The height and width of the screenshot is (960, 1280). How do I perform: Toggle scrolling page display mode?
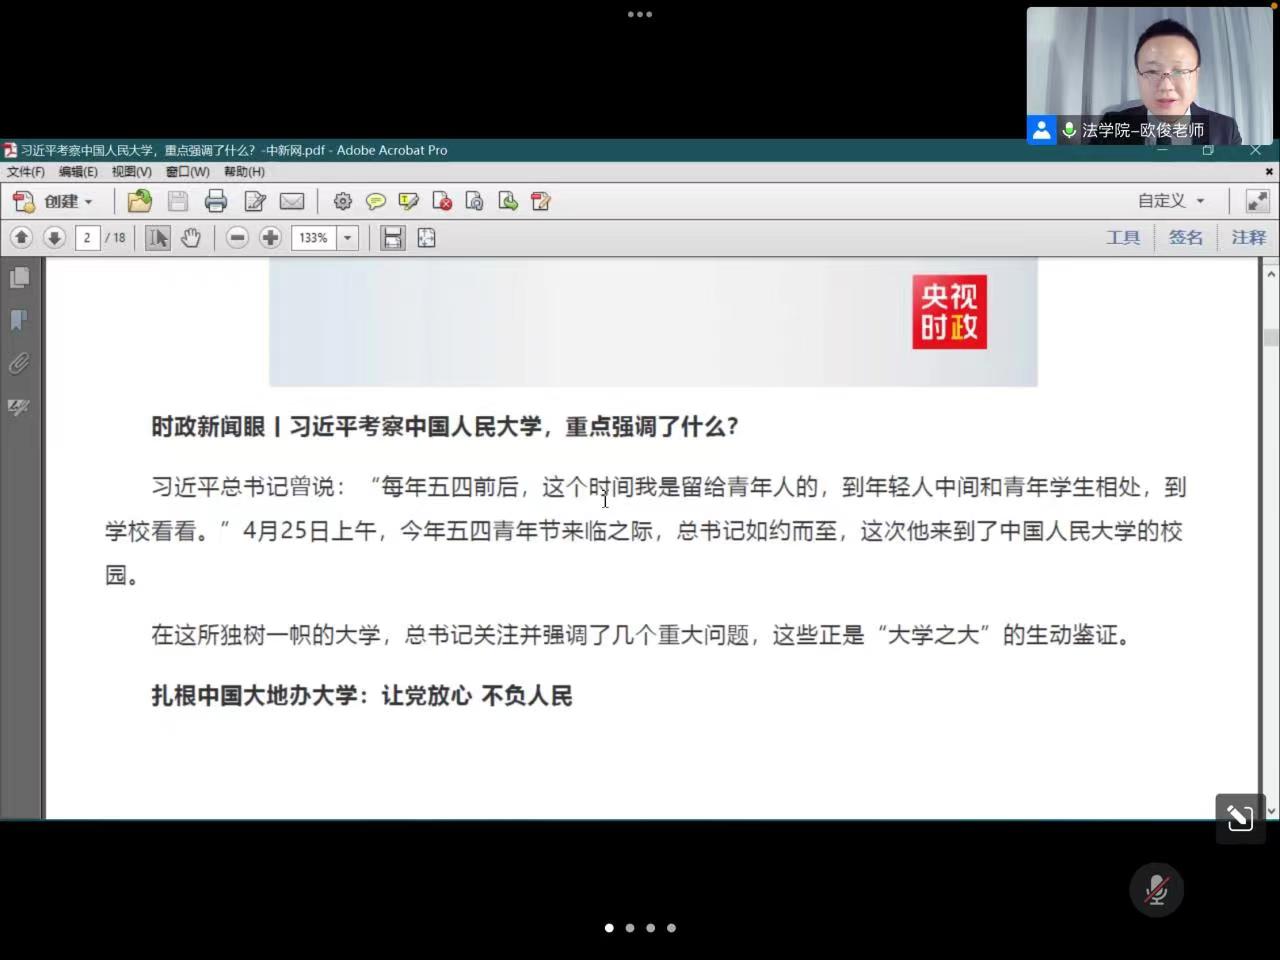(393, 238)
